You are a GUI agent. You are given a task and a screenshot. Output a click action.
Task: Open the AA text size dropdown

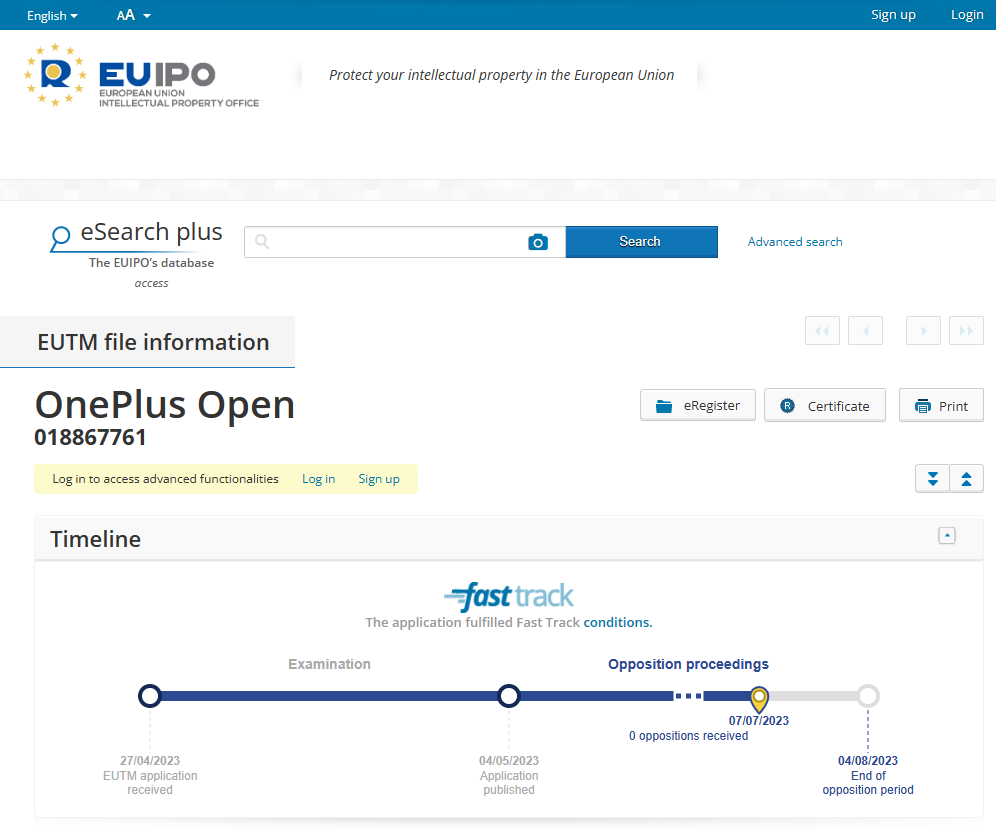(x=133, y=15)
